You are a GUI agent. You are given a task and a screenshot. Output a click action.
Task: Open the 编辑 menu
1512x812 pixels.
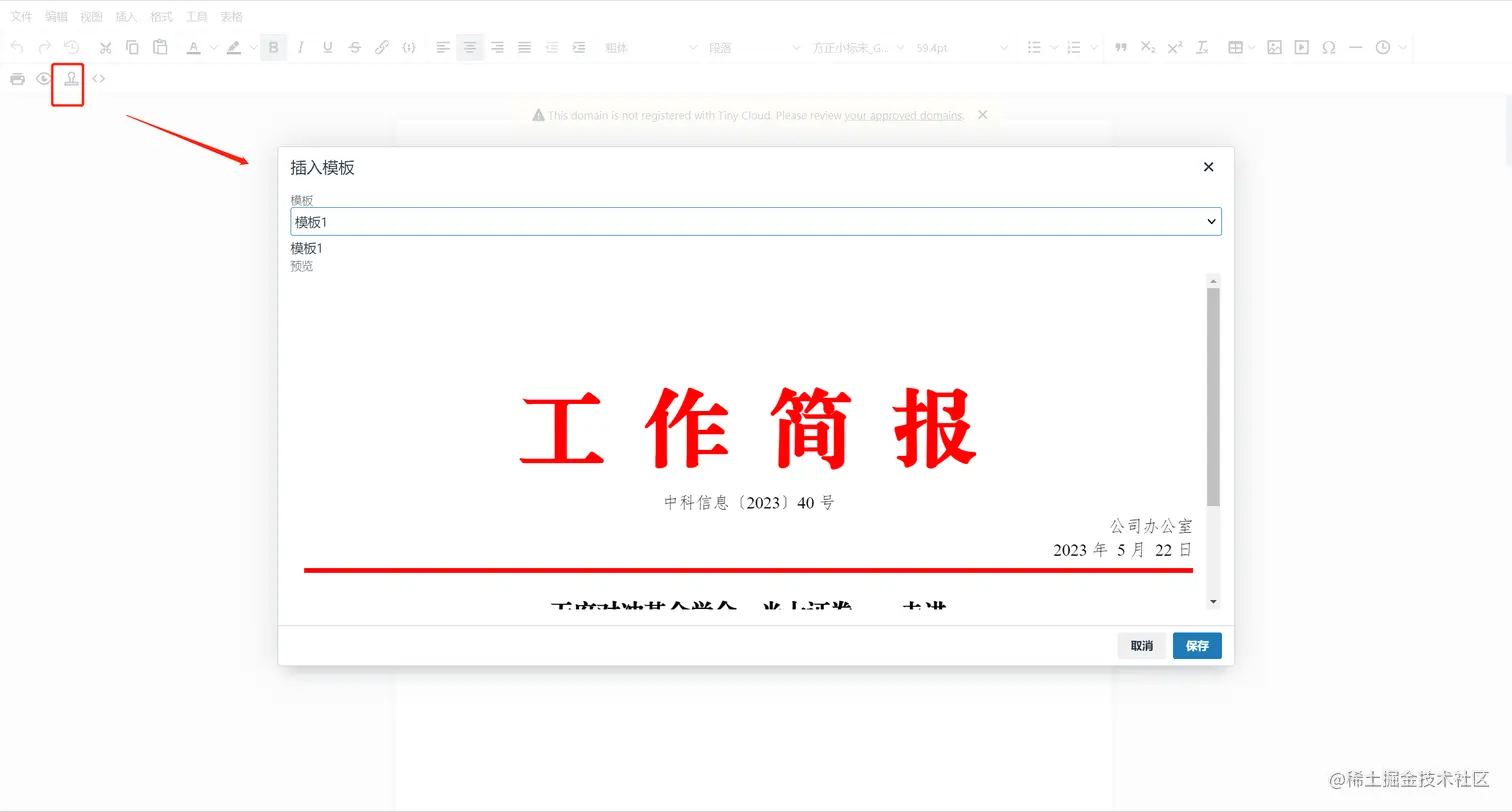coord(56,16)
